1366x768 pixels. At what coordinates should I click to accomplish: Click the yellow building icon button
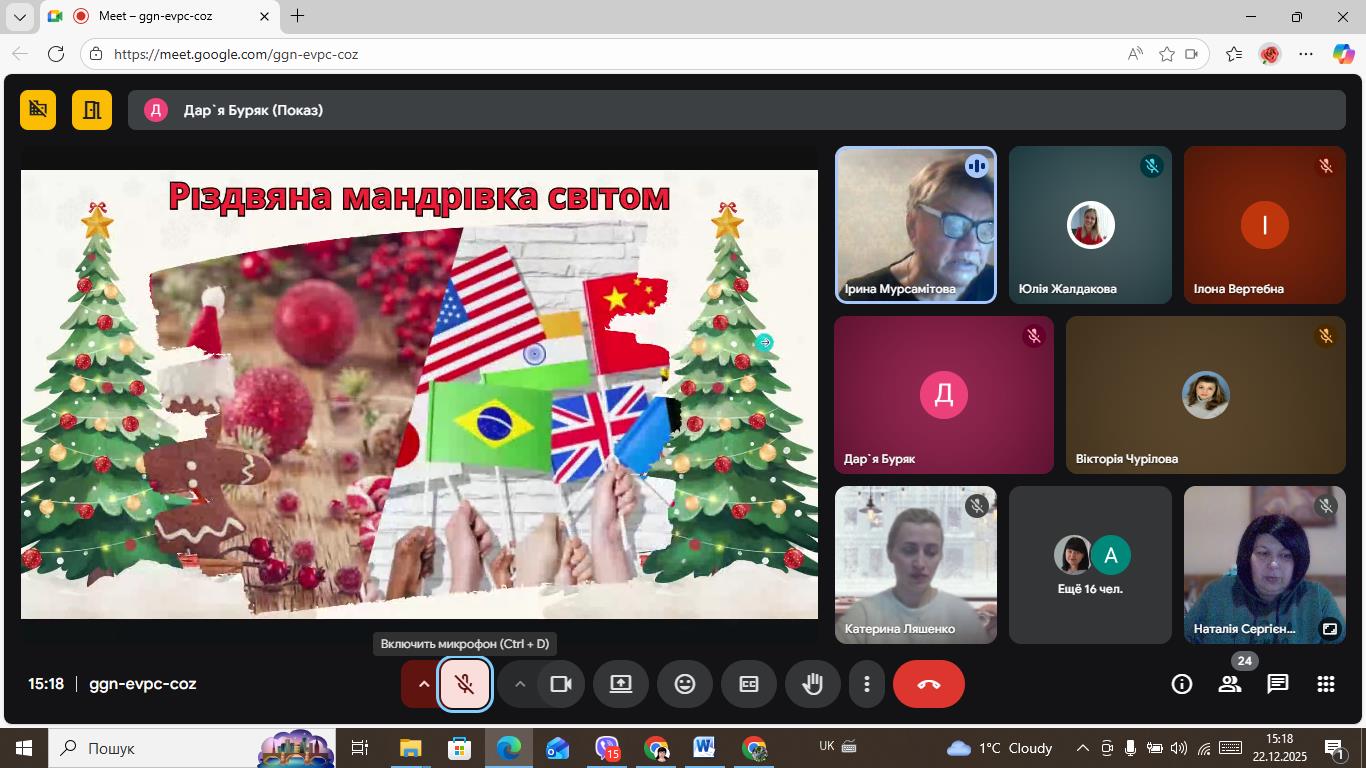pos(92,110)
